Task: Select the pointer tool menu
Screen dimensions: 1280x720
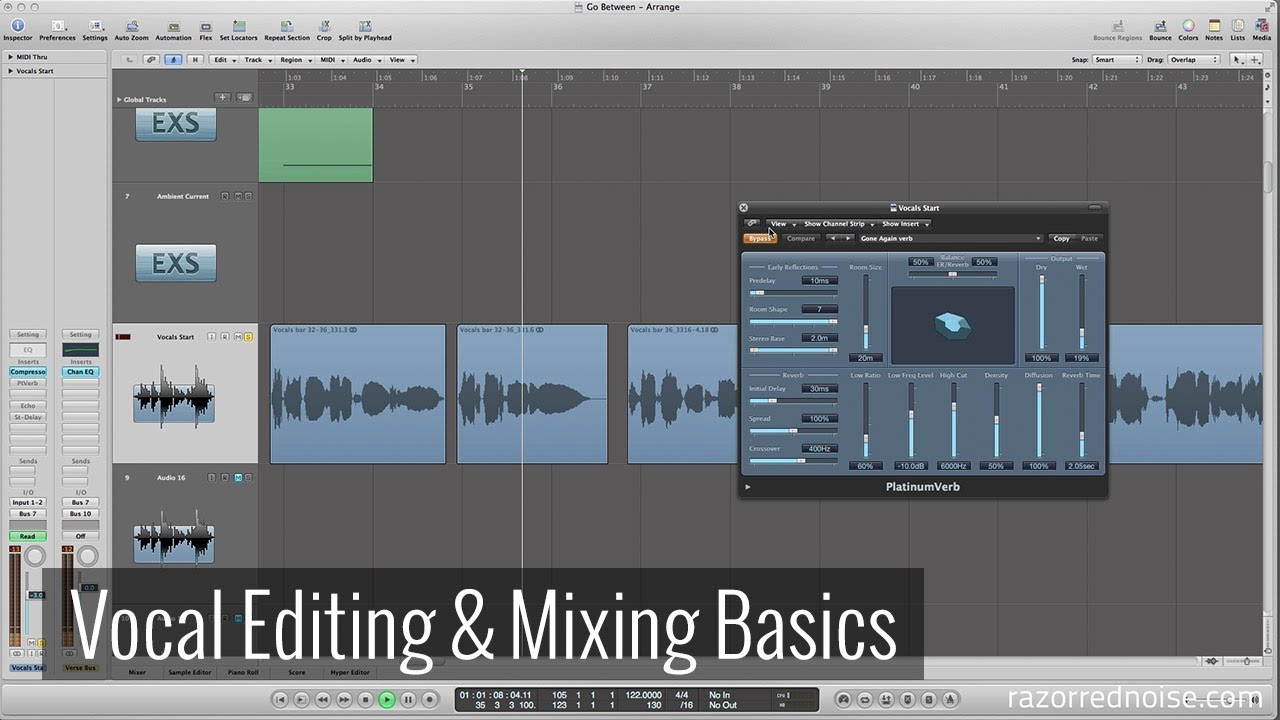Action: [x=1238, y=60]
